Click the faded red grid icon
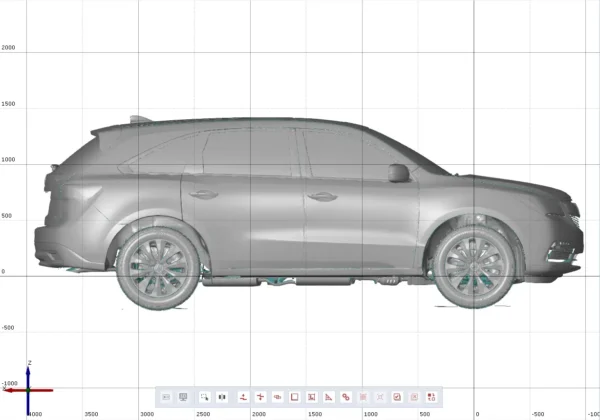 [x=363, y=397]
